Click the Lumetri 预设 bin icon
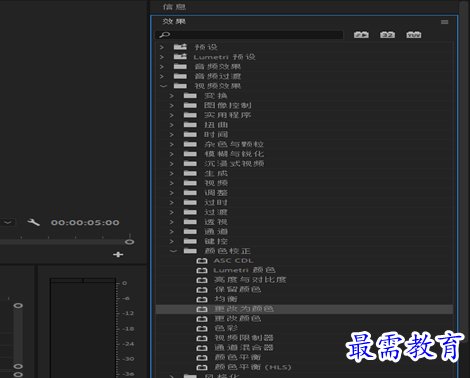The image size is (470, 378). click(180, 57)
